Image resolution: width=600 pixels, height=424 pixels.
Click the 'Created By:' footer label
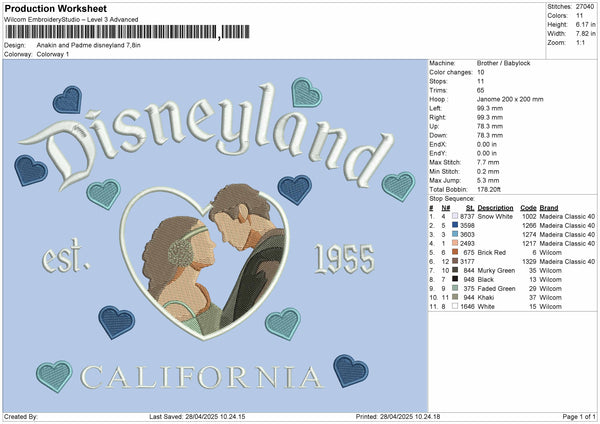tap(21, 417)
